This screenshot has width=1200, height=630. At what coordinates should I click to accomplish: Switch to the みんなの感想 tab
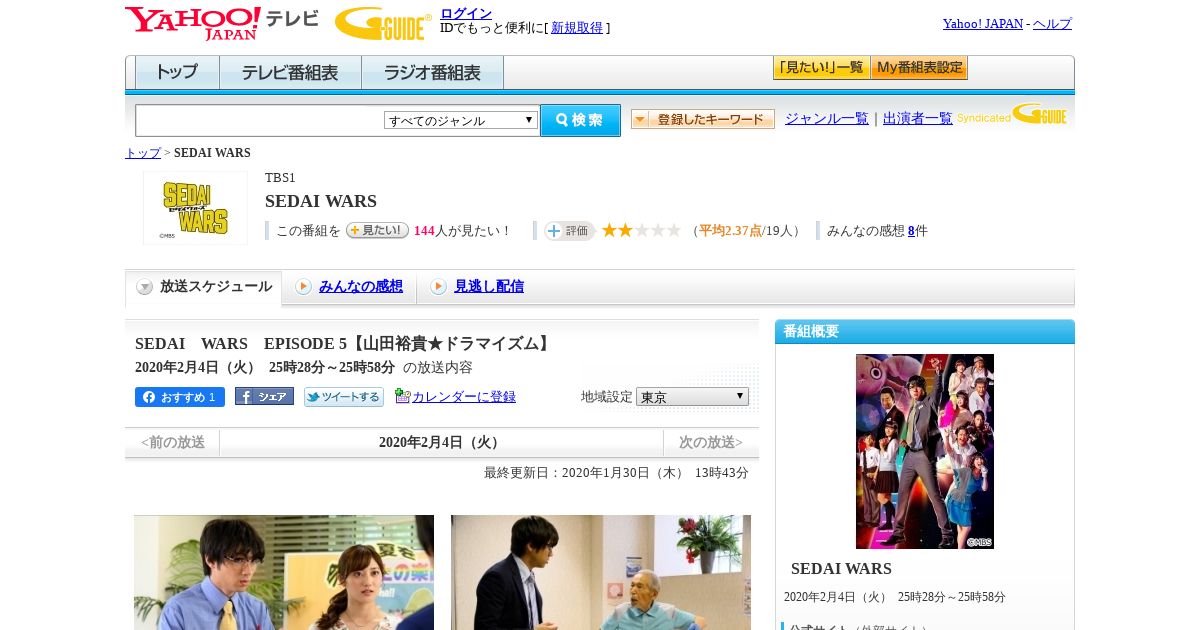tap(361, 287)
